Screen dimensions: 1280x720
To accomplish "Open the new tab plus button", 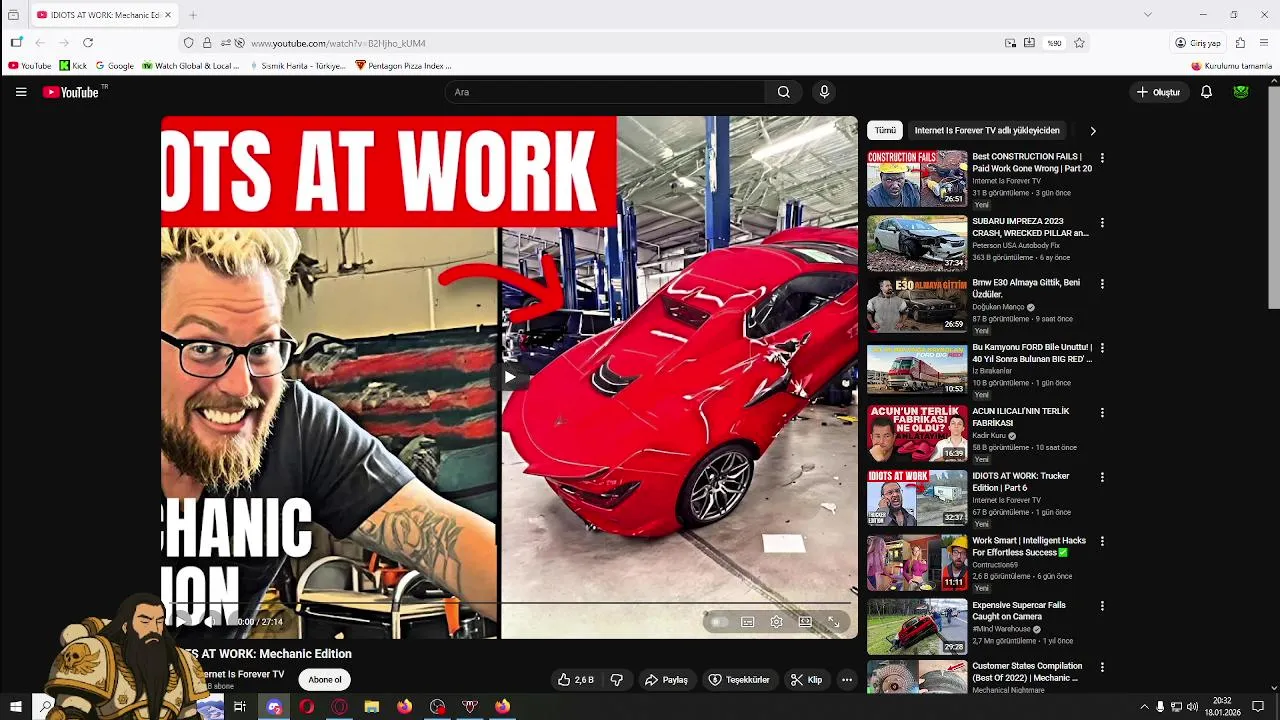I will click(193, 15).
